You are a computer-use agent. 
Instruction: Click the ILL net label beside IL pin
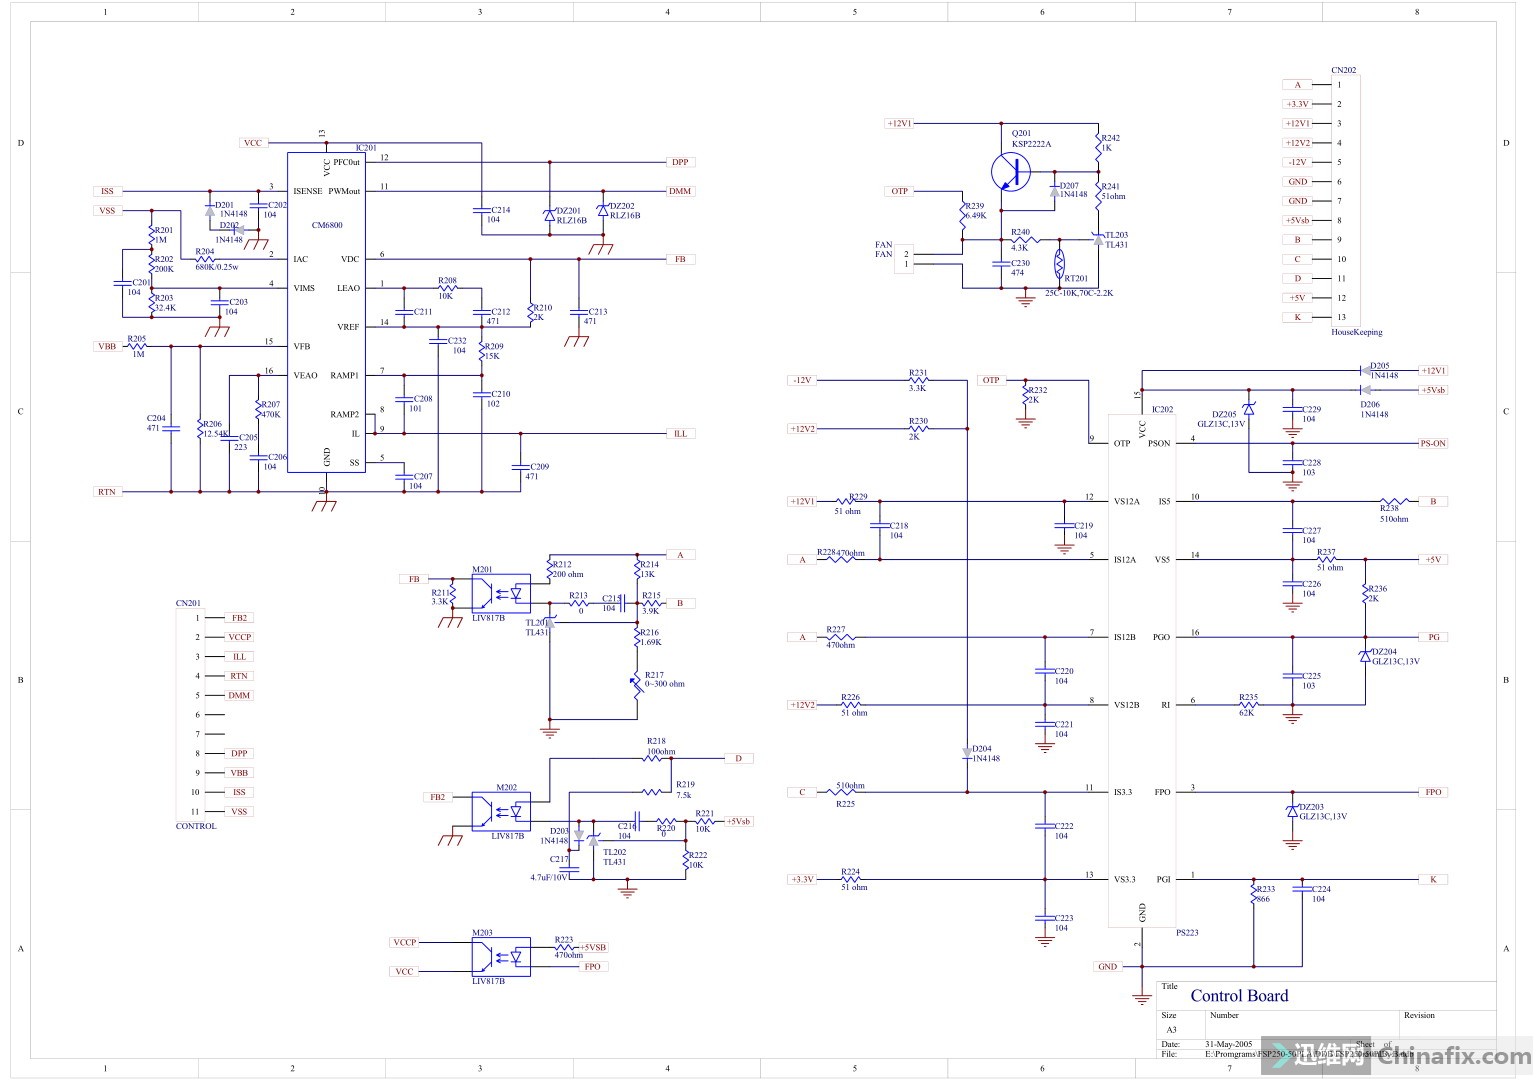click(680, 433)
